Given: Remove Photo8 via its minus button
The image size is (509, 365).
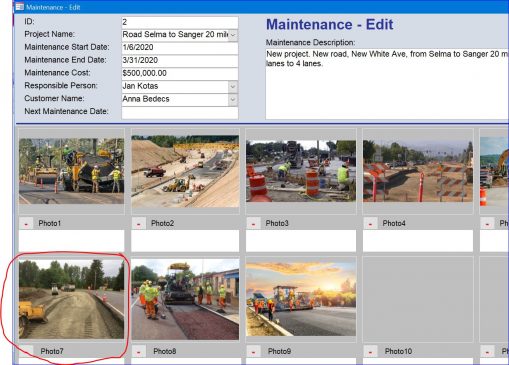Looking at the screenshot, I should point(138,351).
